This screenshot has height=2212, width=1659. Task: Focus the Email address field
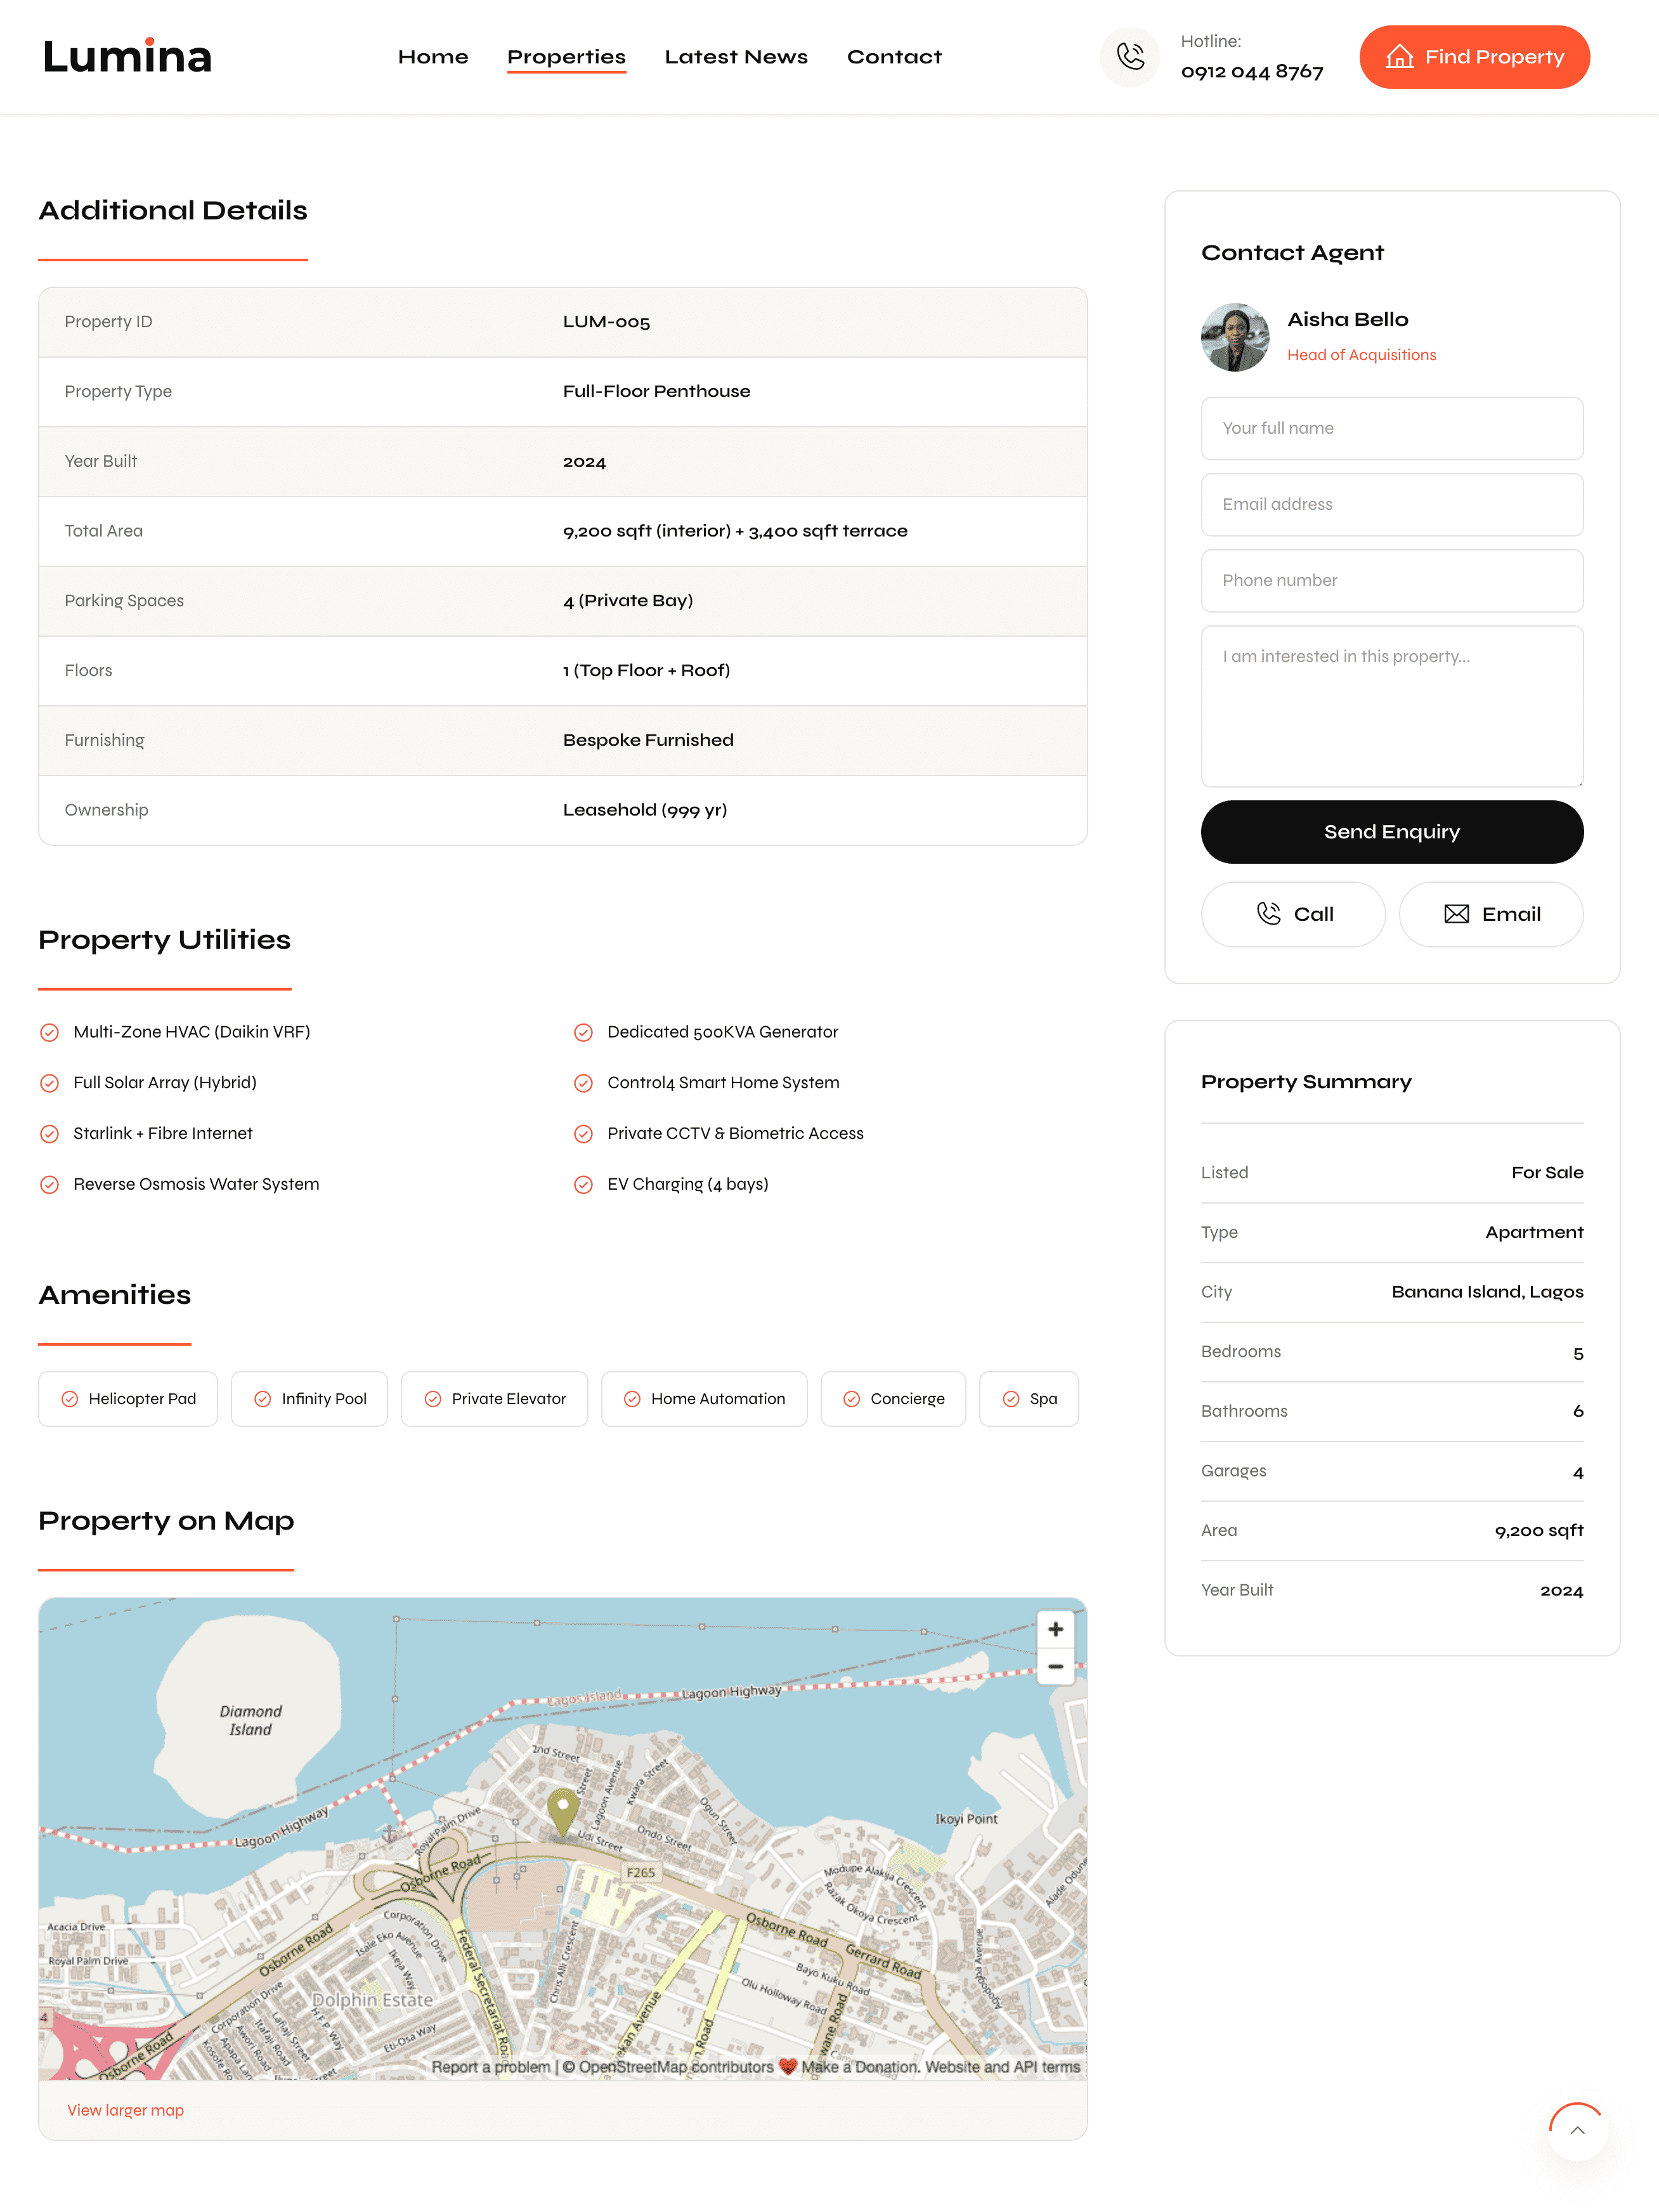tap(1392, 504)
